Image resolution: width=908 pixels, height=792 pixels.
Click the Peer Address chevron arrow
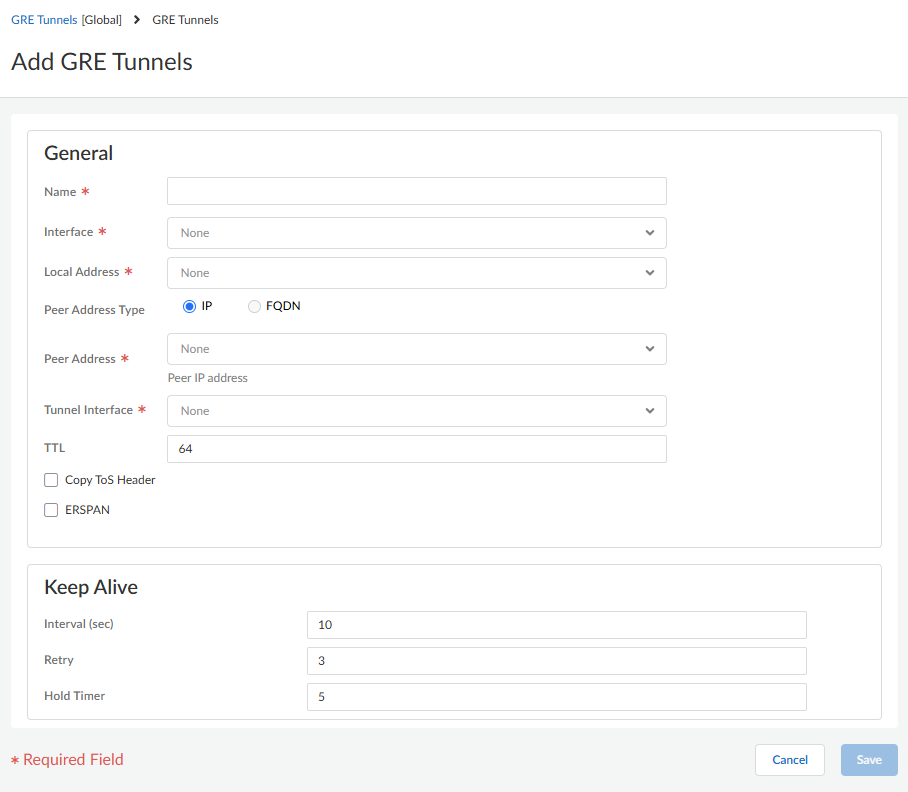[x=650, y=349]
